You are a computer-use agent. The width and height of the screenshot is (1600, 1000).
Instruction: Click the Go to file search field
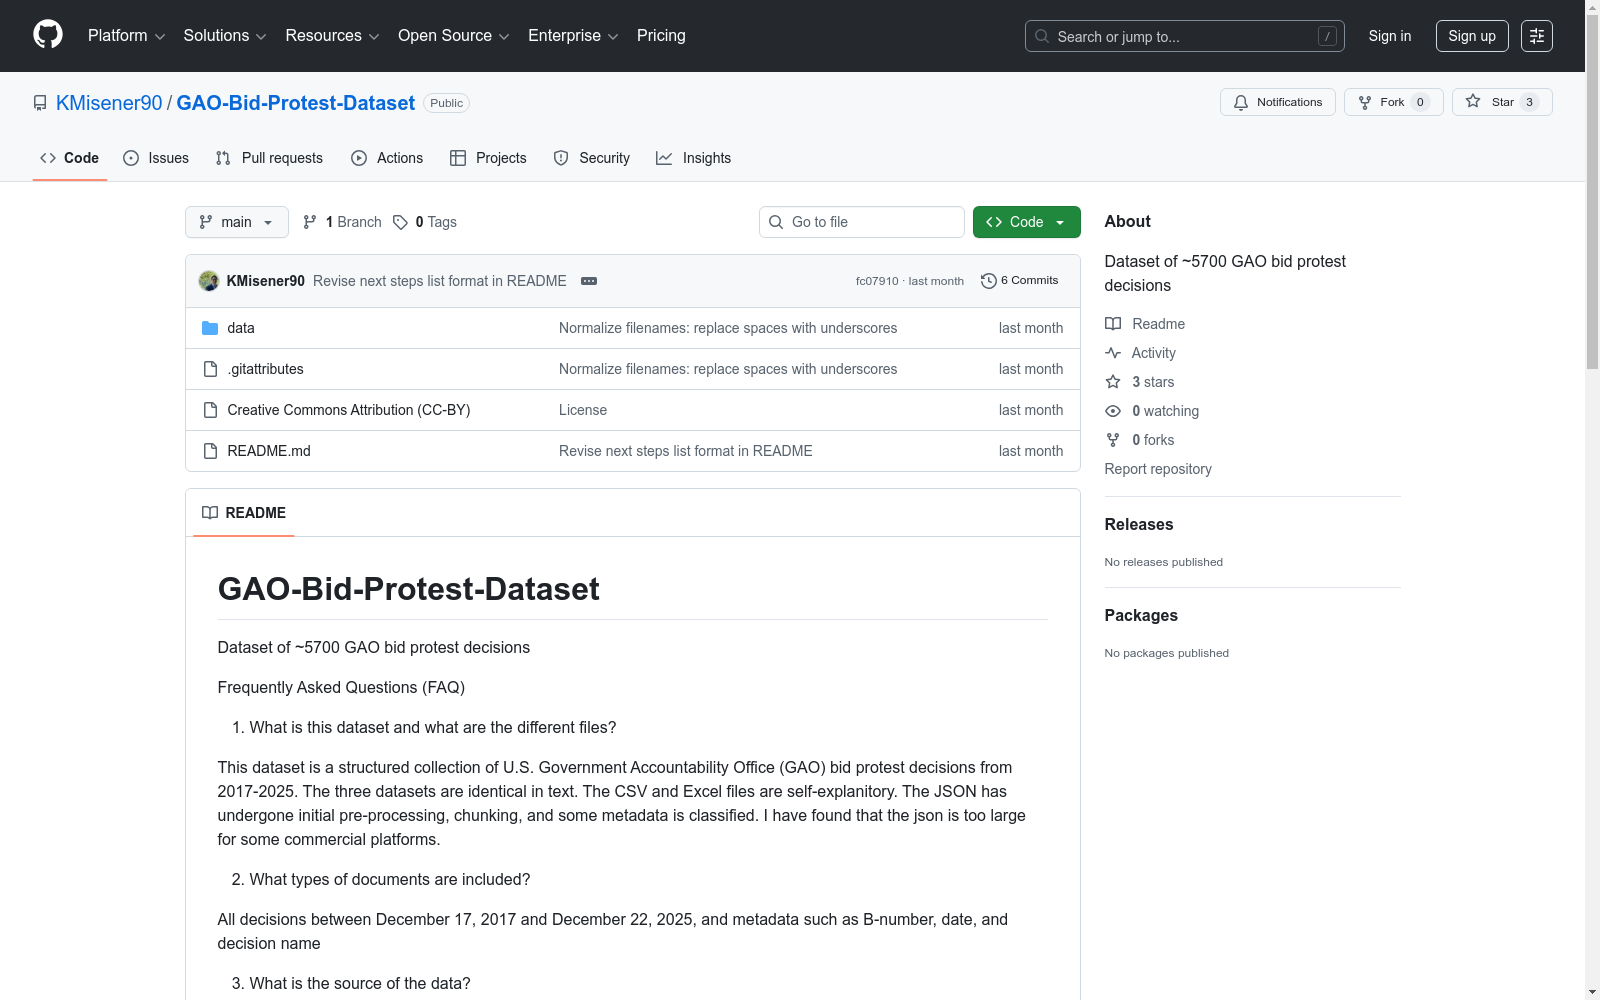coord(862,222)
